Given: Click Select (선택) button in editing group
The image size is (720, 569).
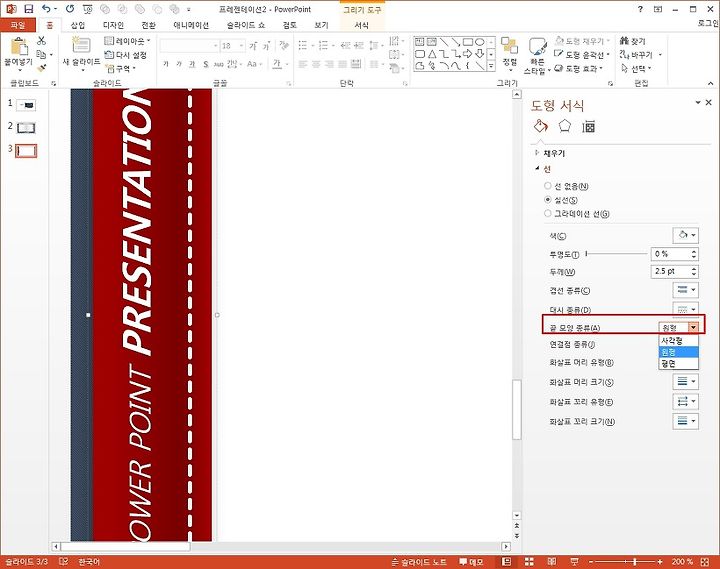Looking at the screenshot, I should click(x=636, y=68).
